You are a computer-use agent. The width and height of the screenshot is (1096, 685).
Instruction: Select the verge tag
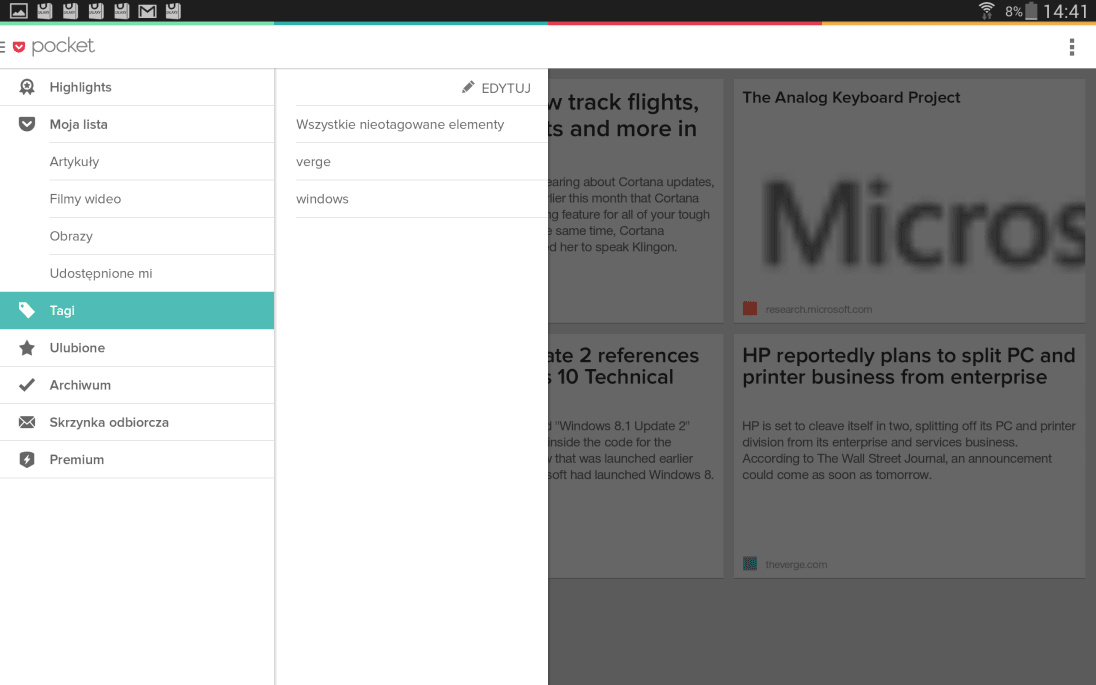[x=421, y=161]
